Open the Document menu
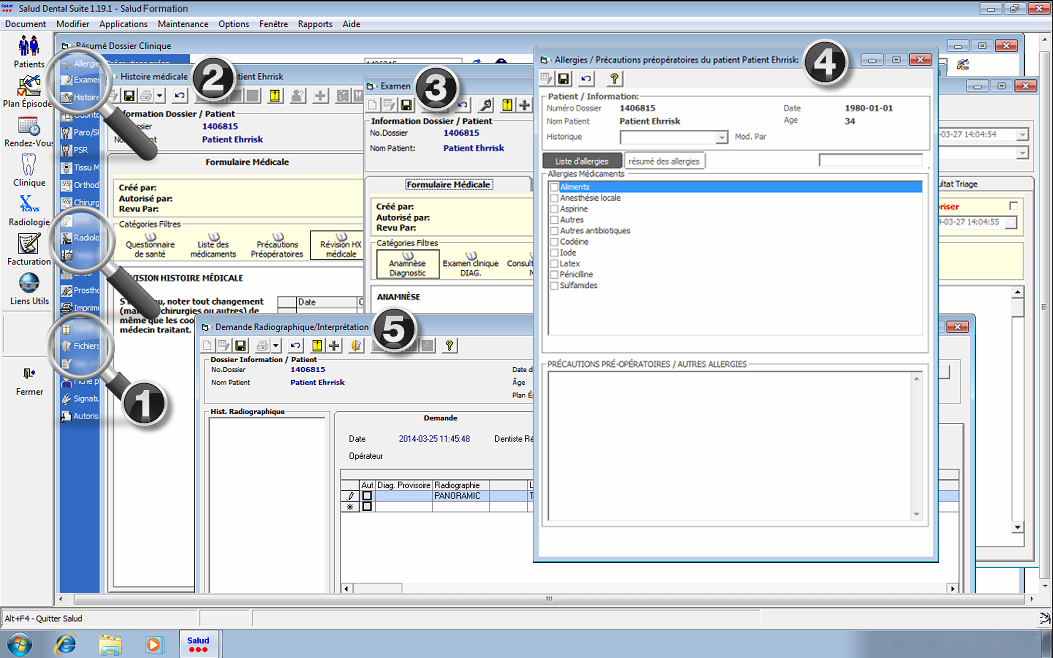The height and width of the screenshot is (658, 1053). point(26,24)
